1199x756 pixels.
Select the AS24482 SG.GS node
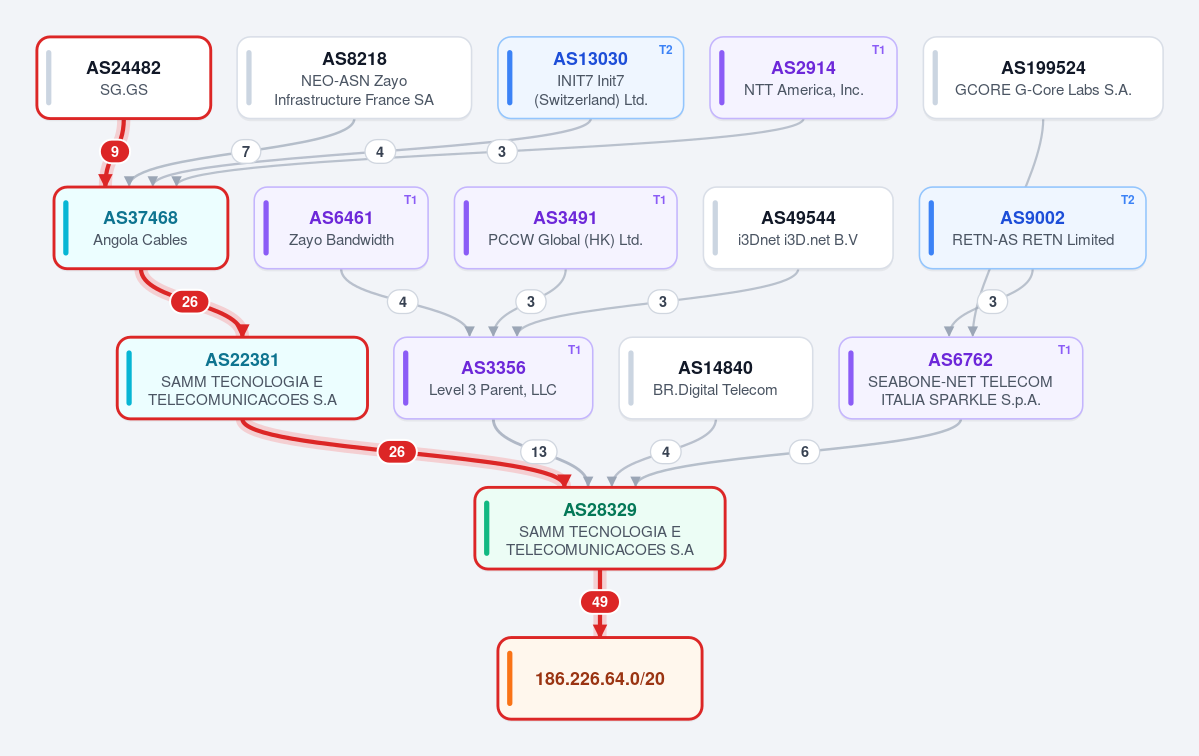(124, 78)
